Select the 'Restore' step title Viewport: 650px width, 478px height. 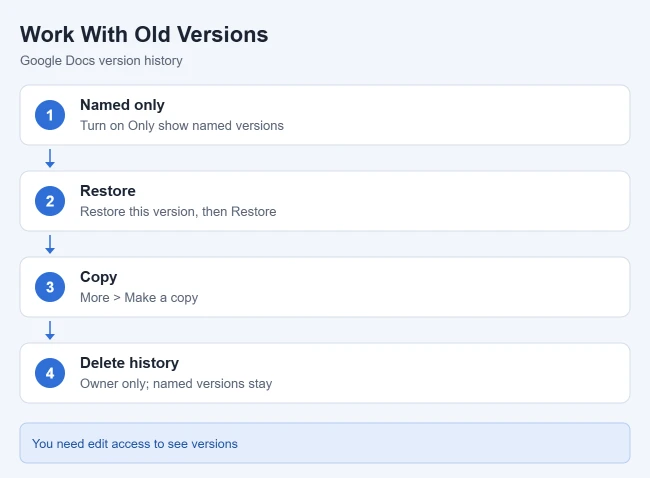(108, 191)
